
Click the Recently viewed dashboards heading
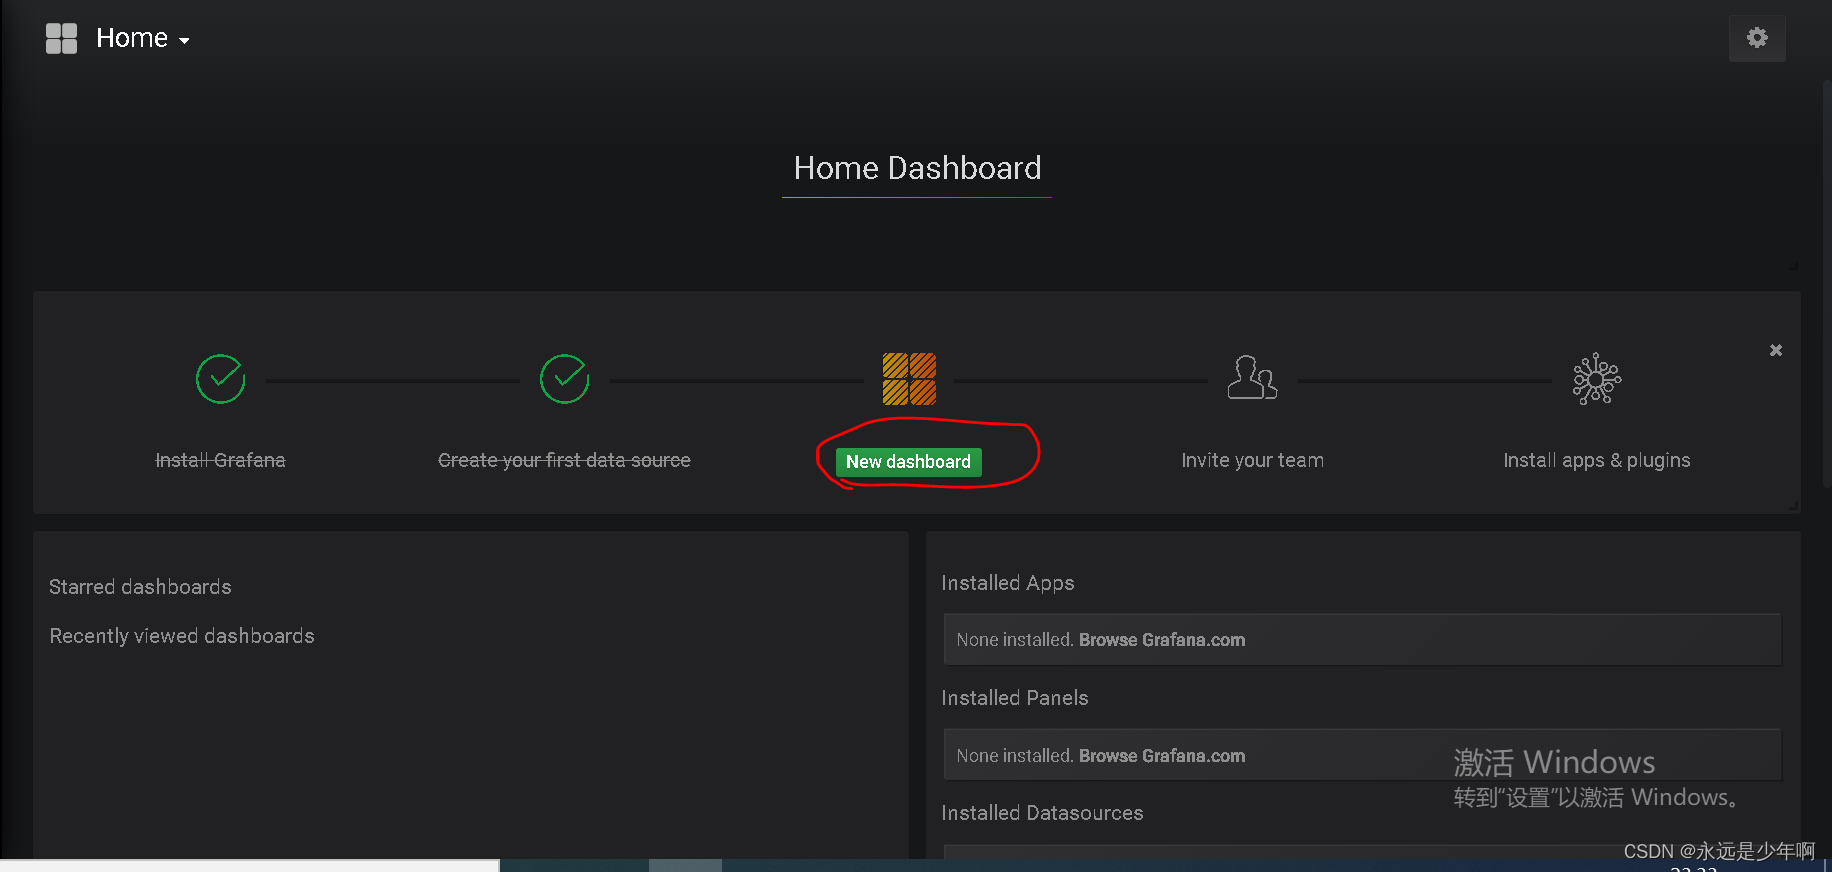pos(182,636)
